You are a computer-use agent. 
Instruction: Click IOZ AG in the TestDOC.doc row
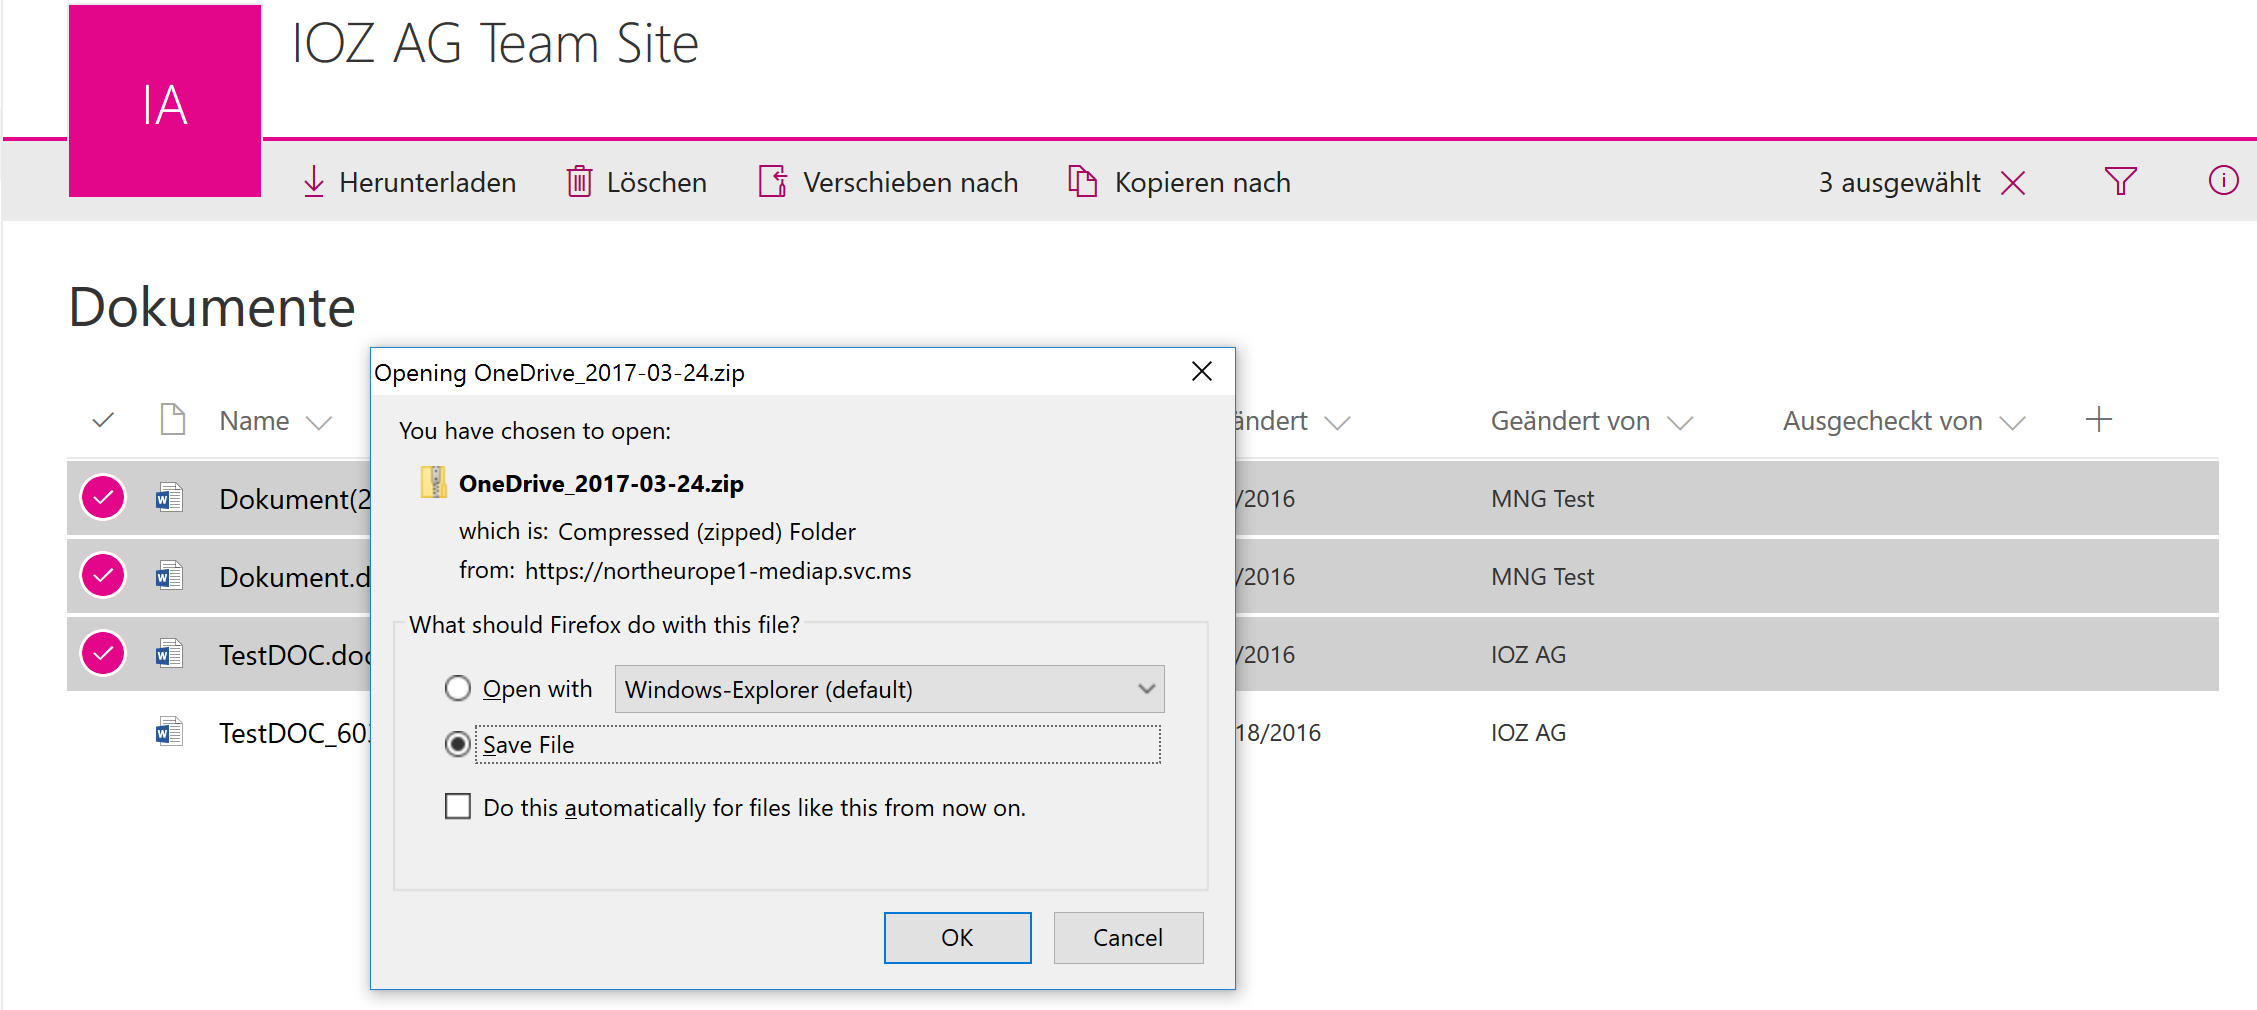pos(1528,654)
